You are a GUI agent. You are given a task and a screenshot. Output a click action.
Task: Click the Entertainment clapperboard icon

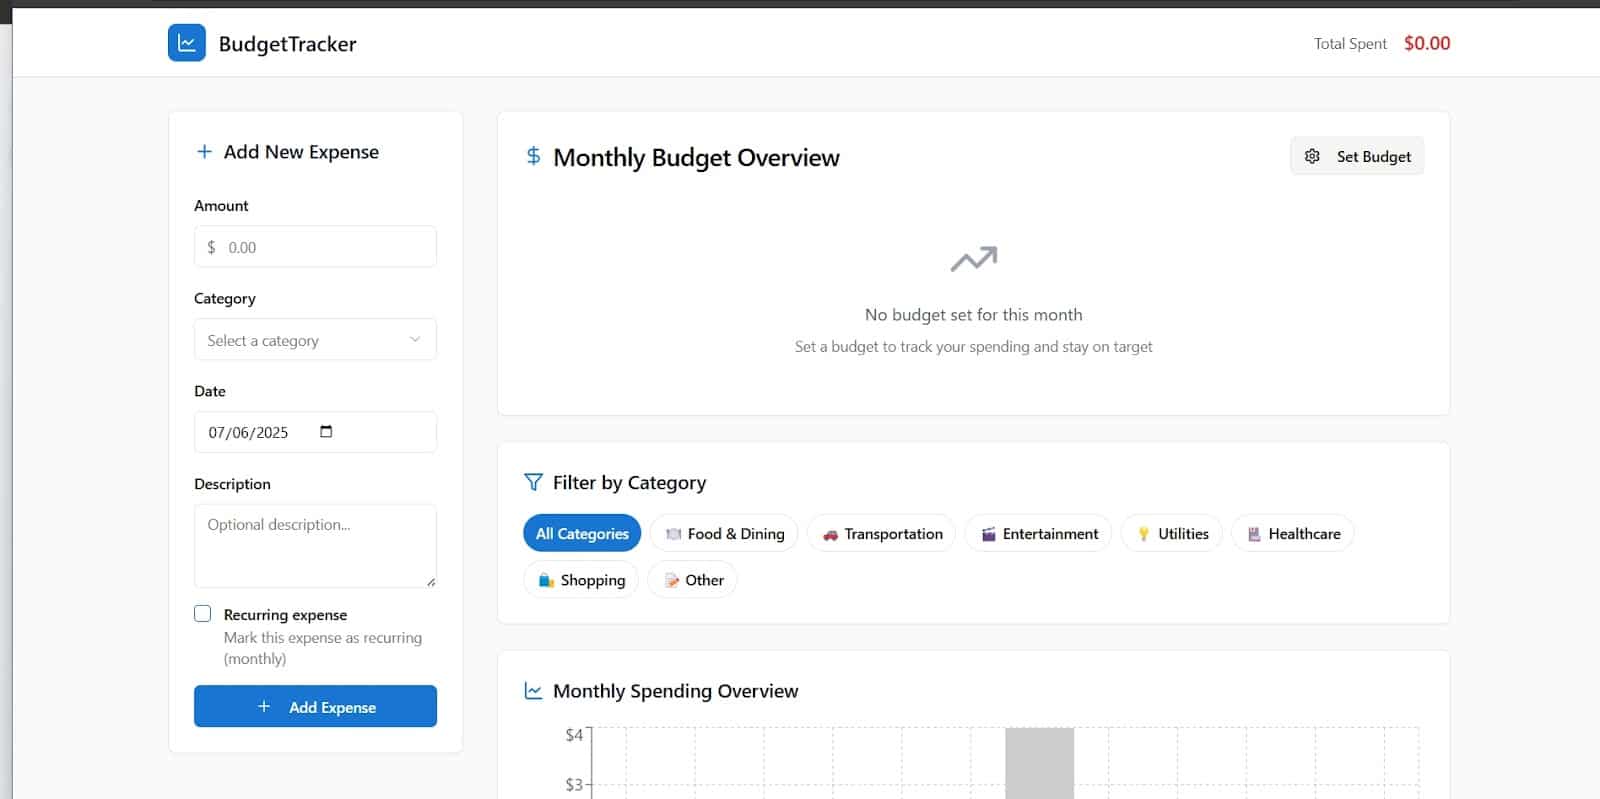tap(988, 534)
